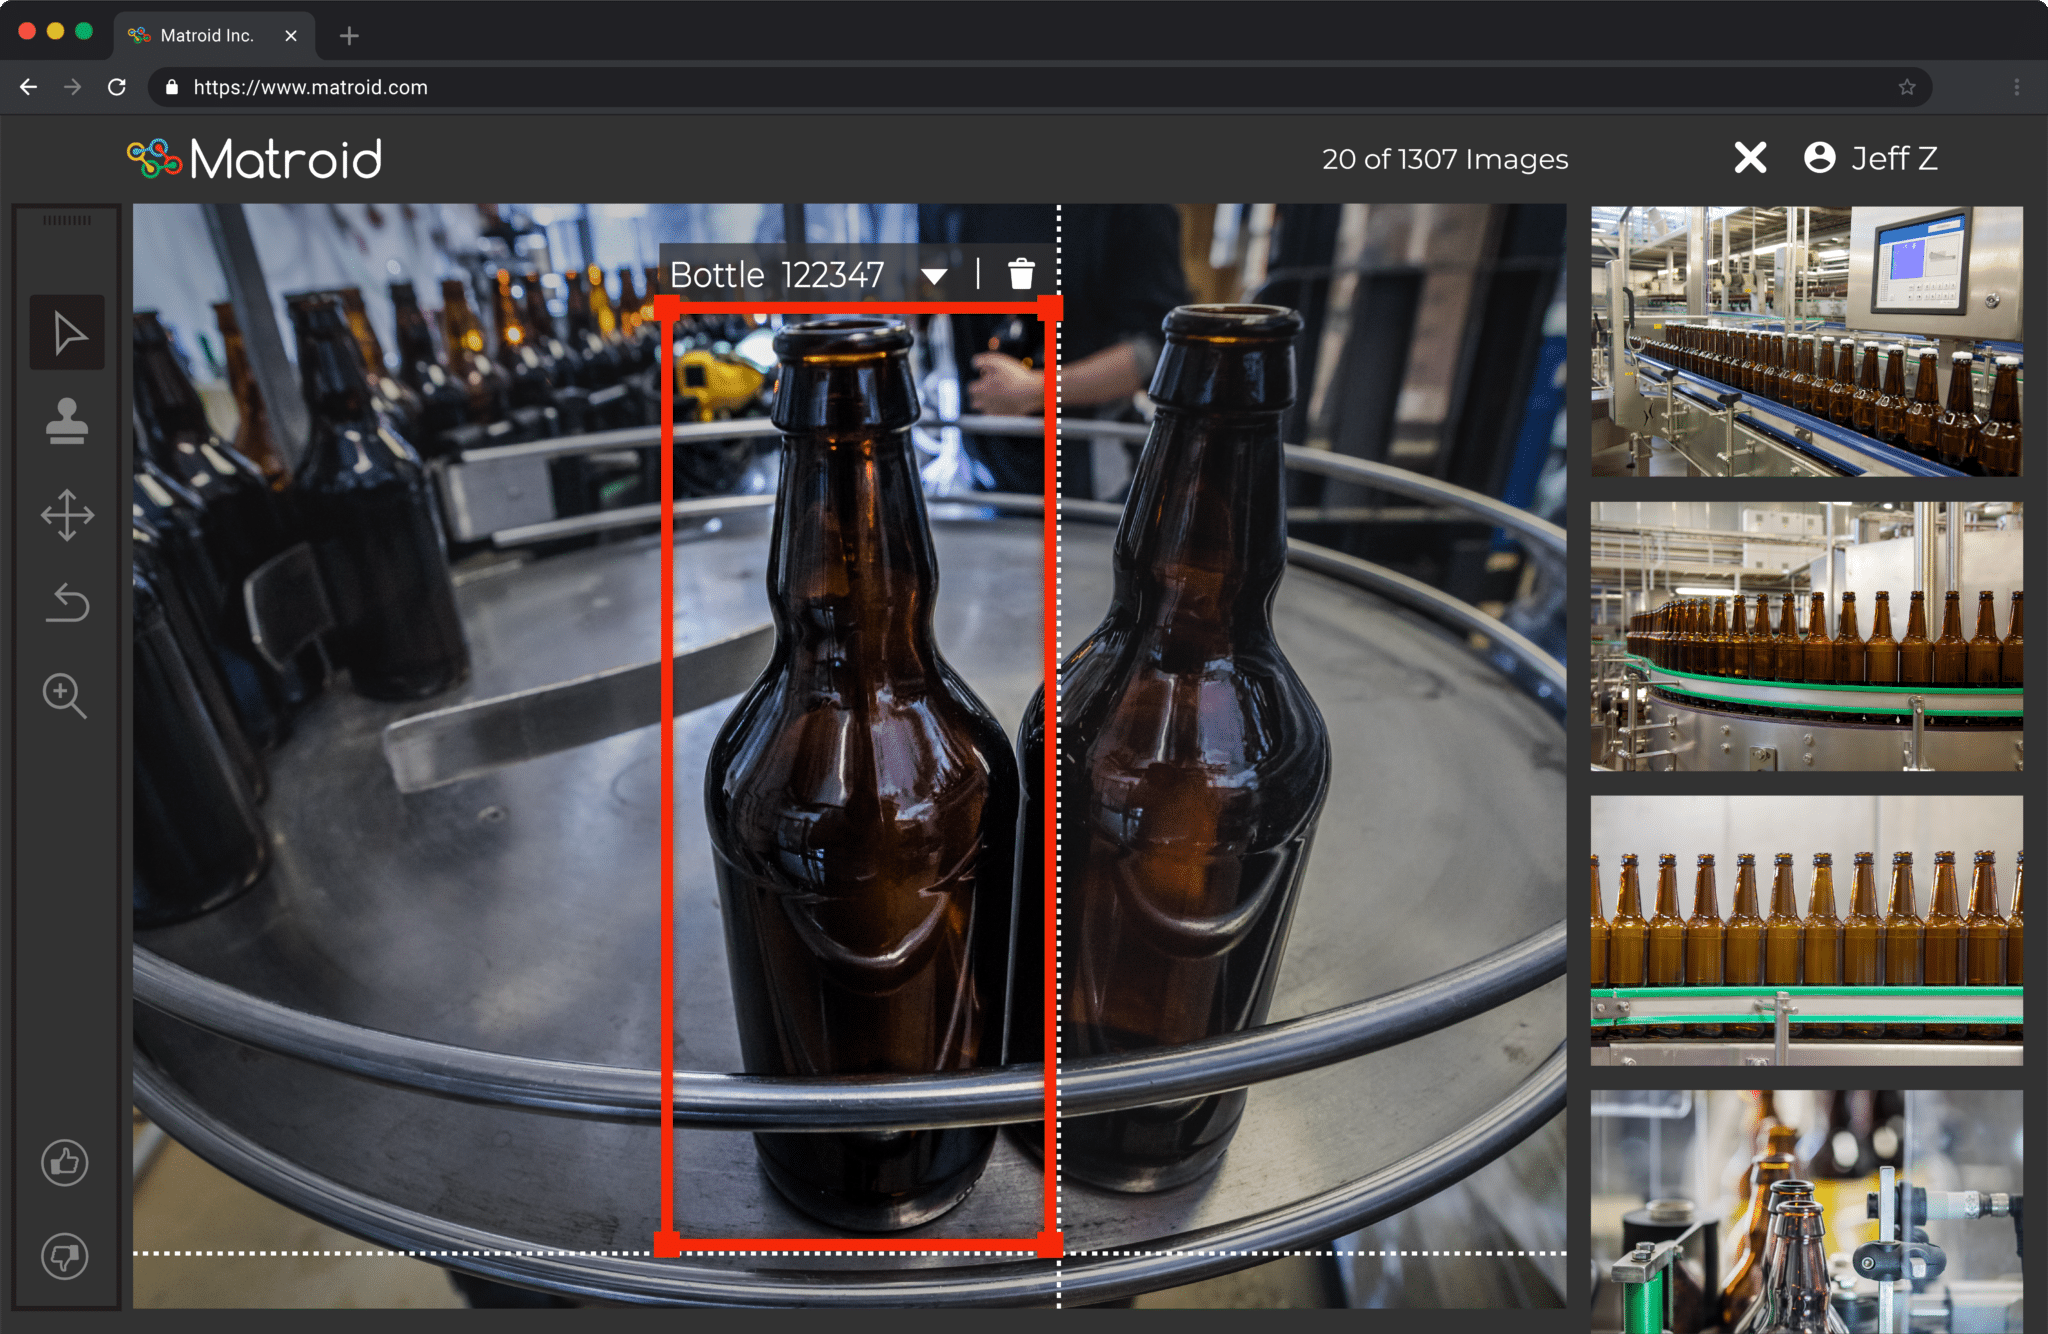Activate the move/pan tool
The image size is (2048, 1334).
point(67,515)
